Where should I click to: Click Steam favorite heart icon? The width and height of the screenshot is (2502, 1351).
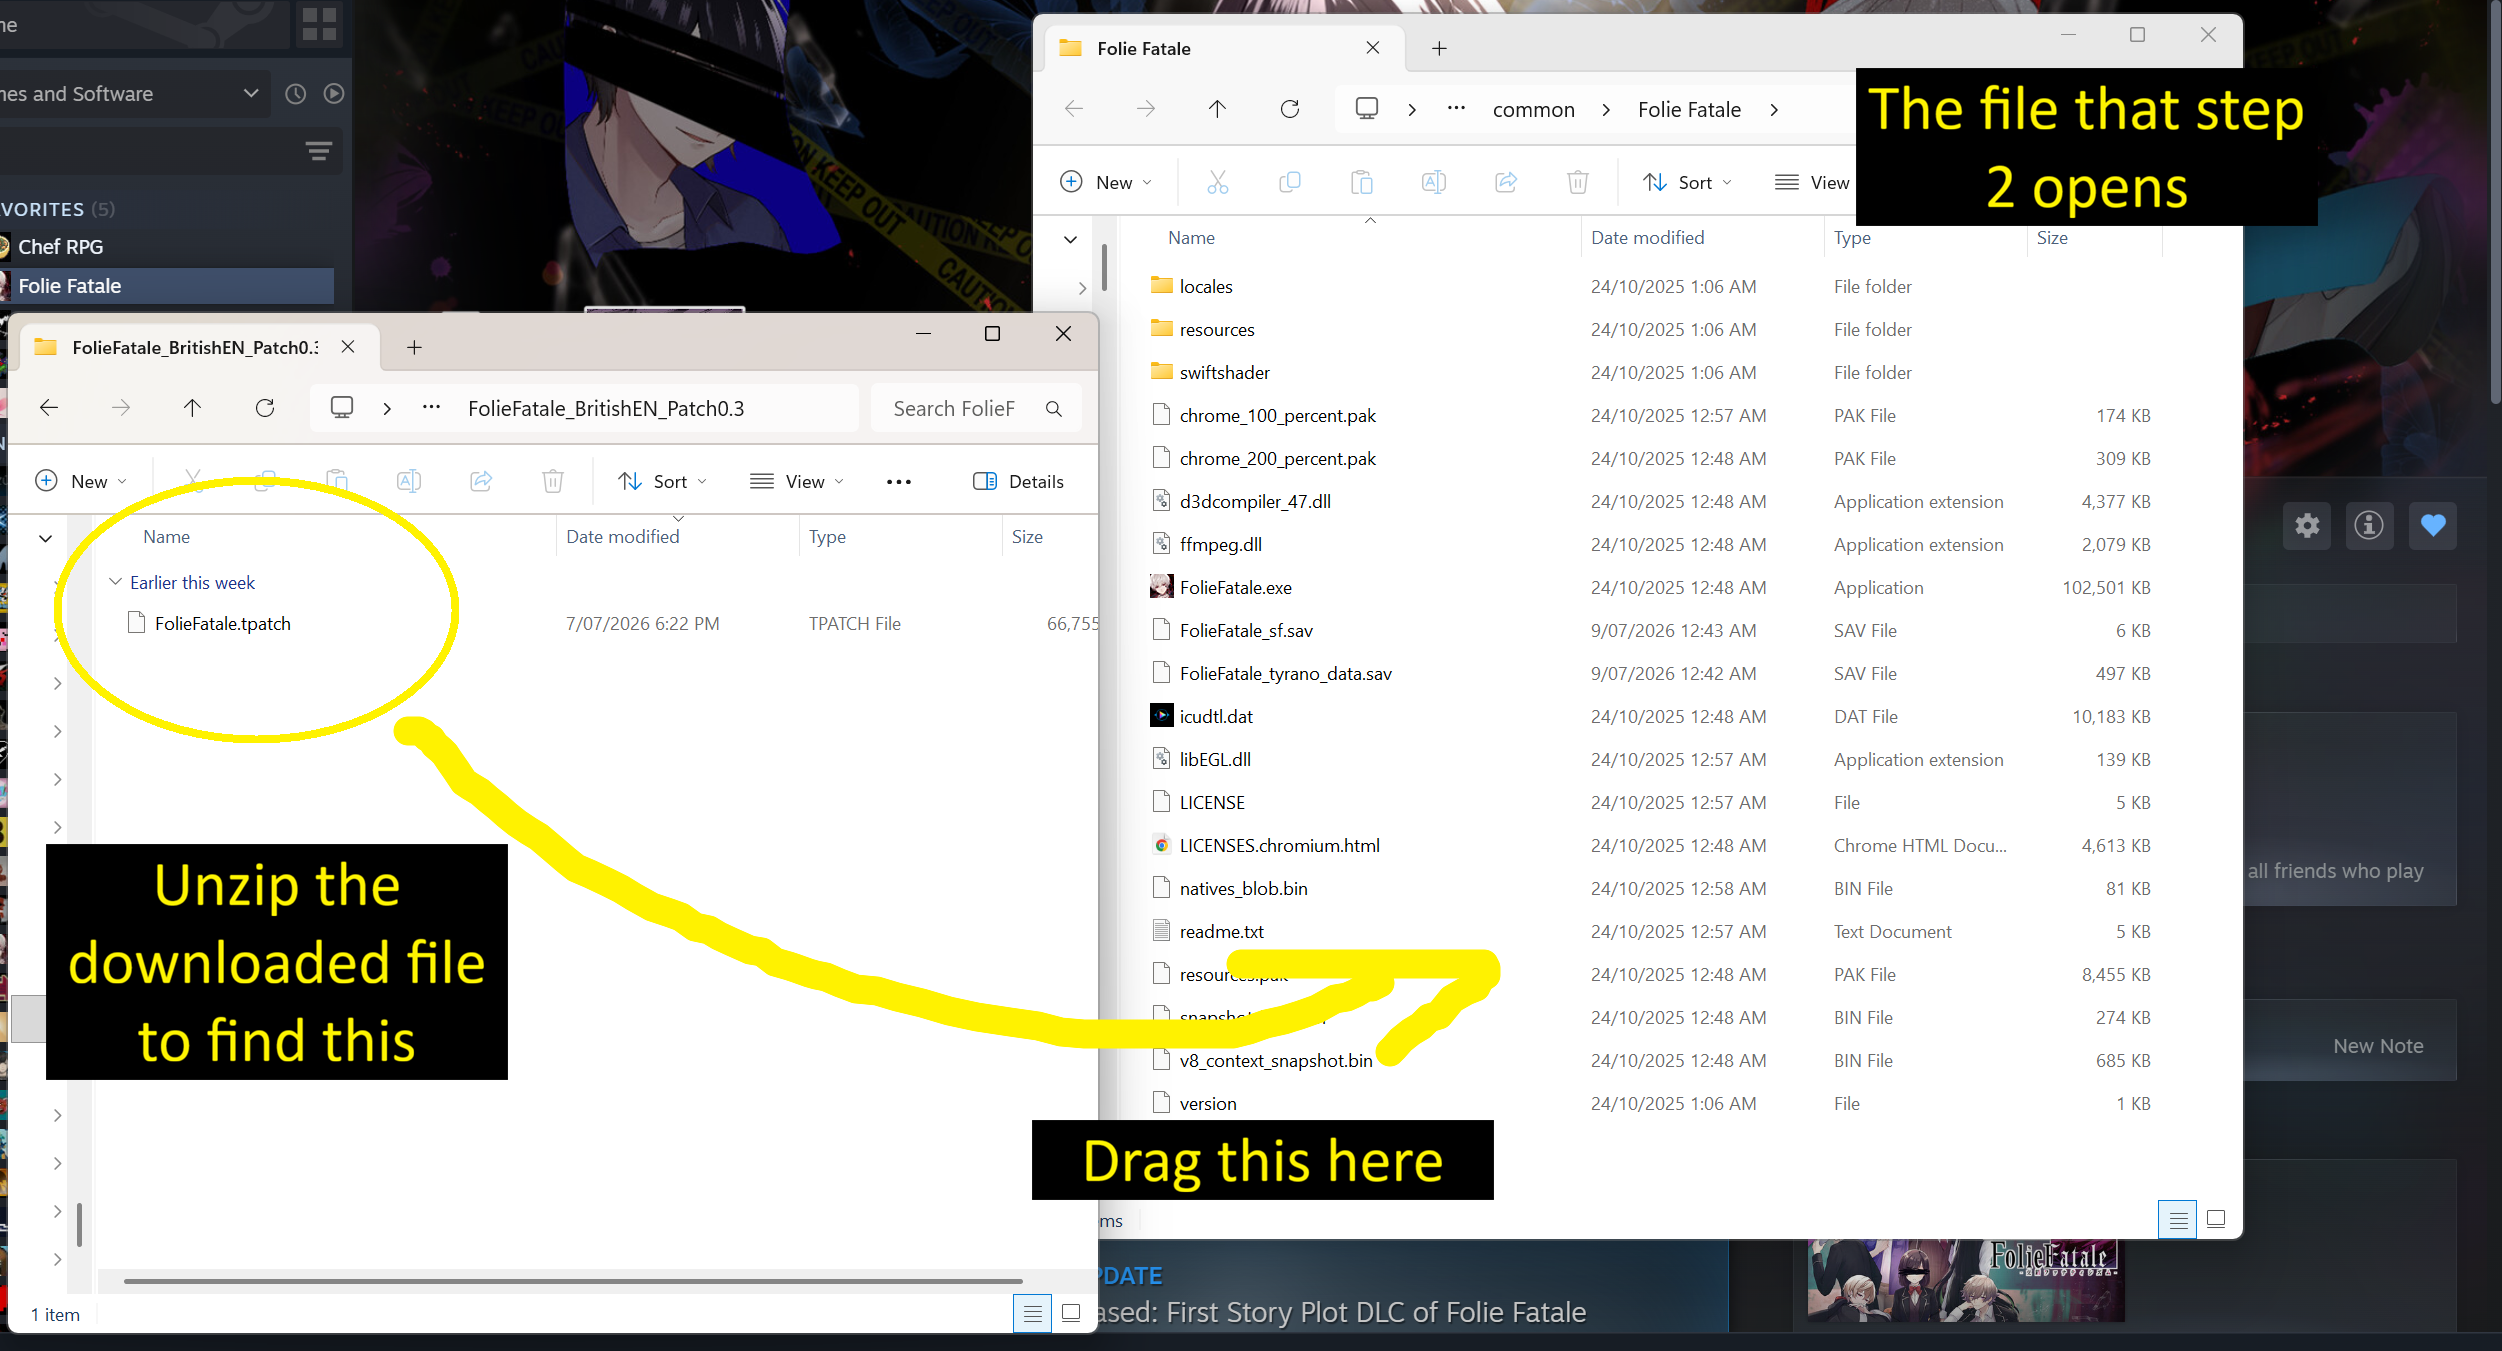2433,526
